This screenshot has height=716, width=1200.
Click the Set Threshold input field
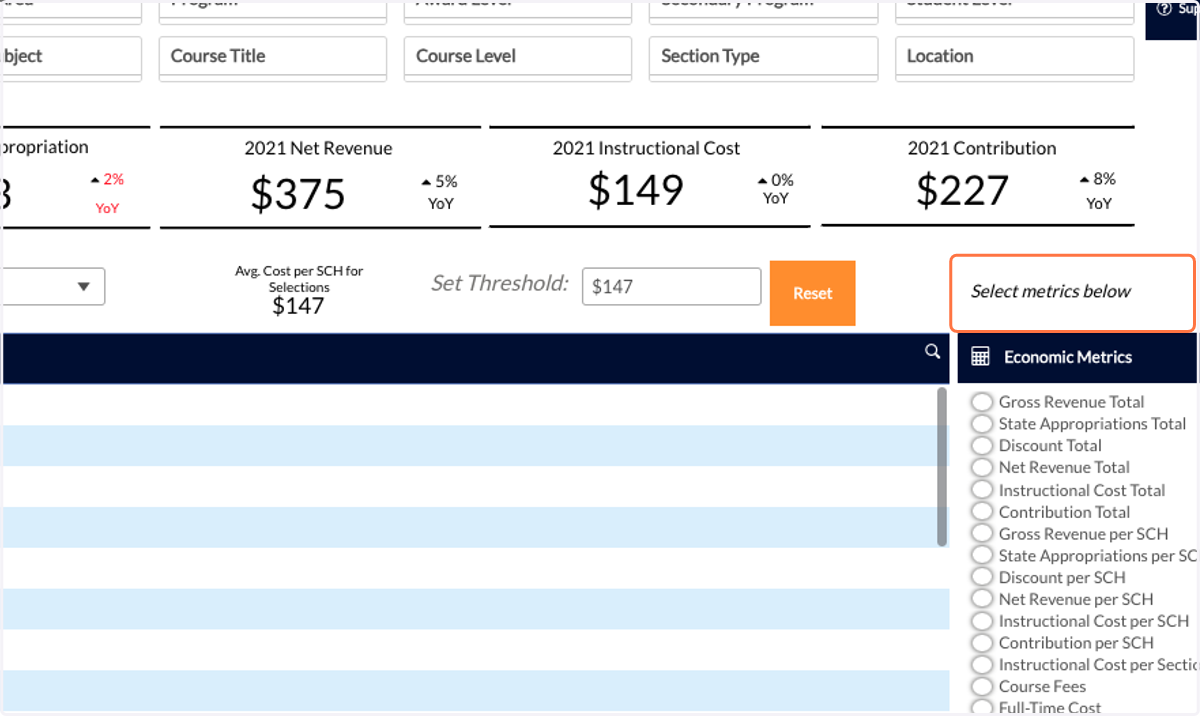pos(671,287)
